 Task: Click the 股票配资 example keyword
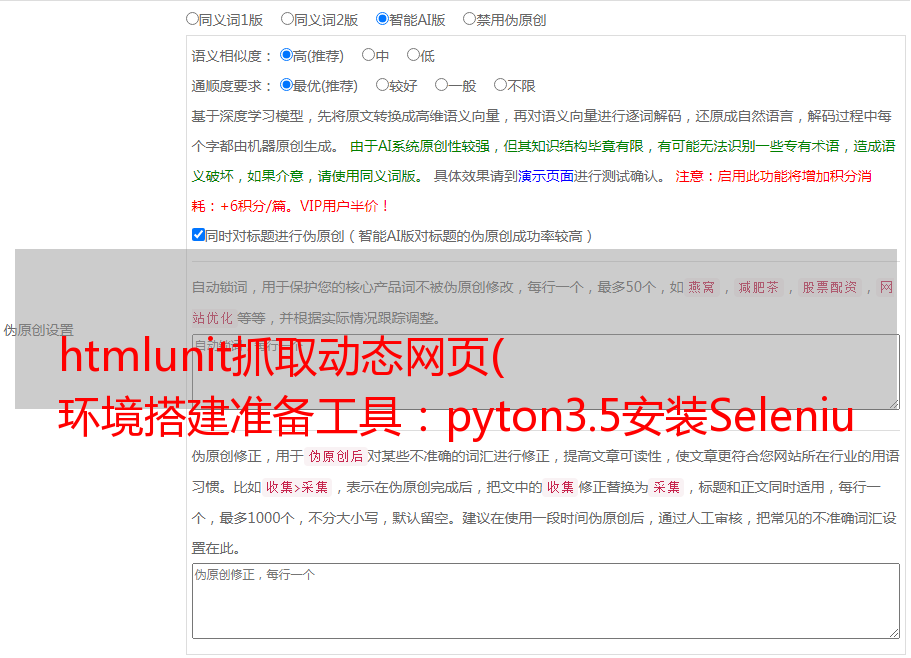tap(830, 287)
